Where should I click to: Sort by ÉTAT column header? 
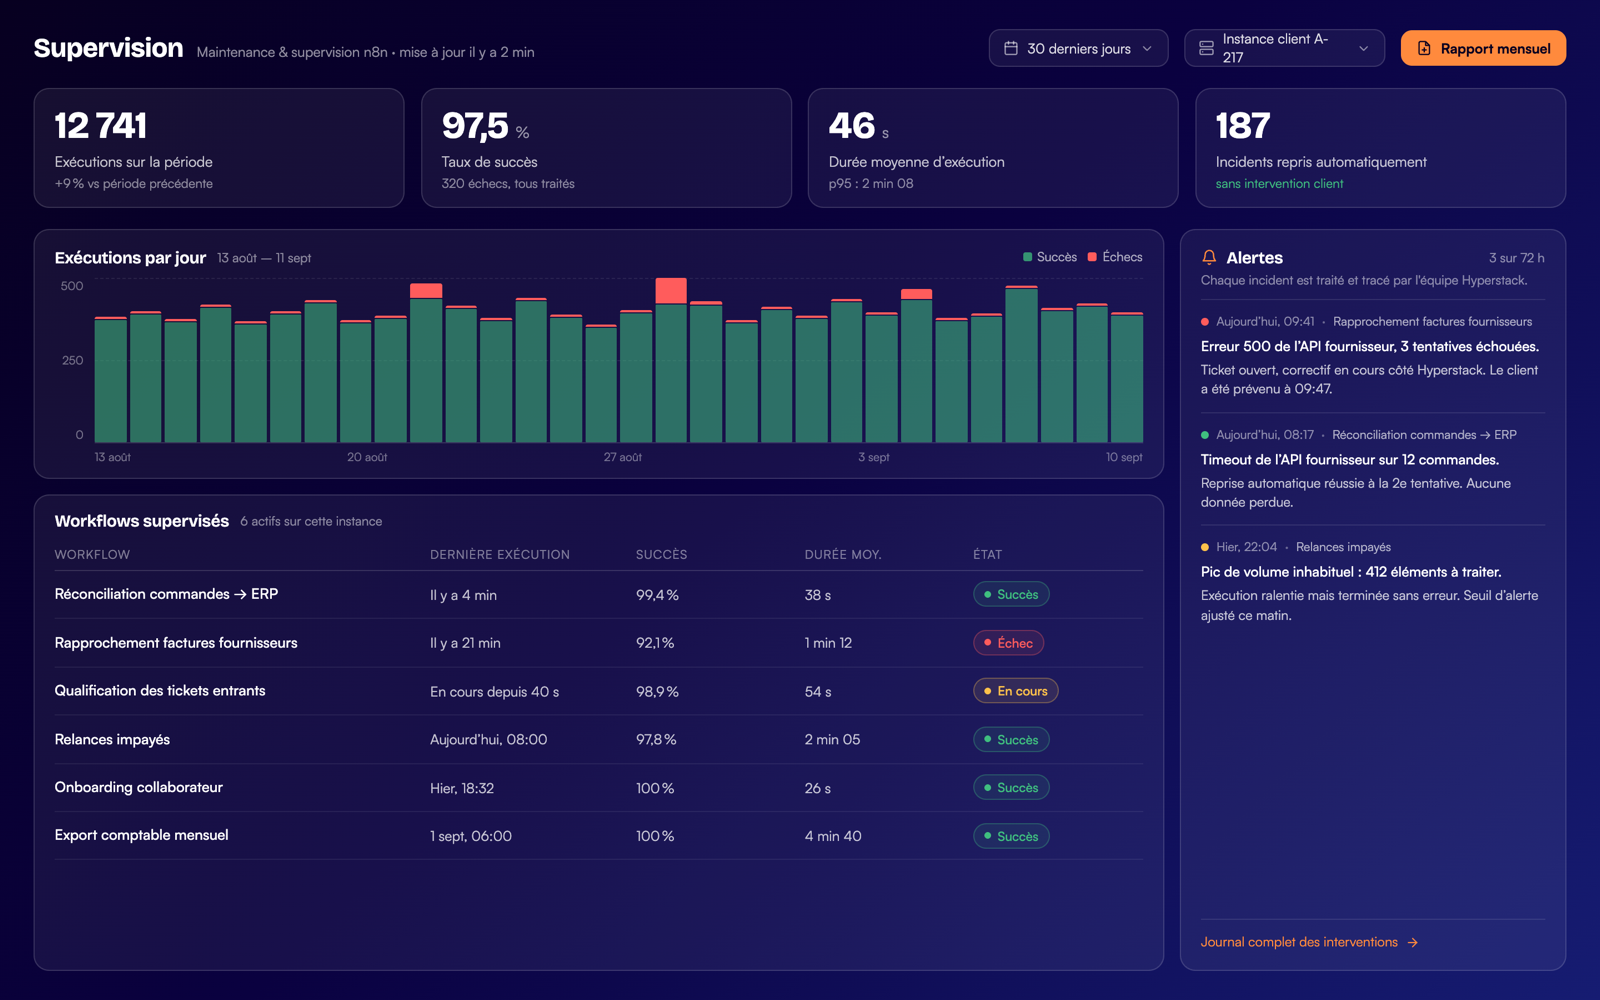click(987, 554)
